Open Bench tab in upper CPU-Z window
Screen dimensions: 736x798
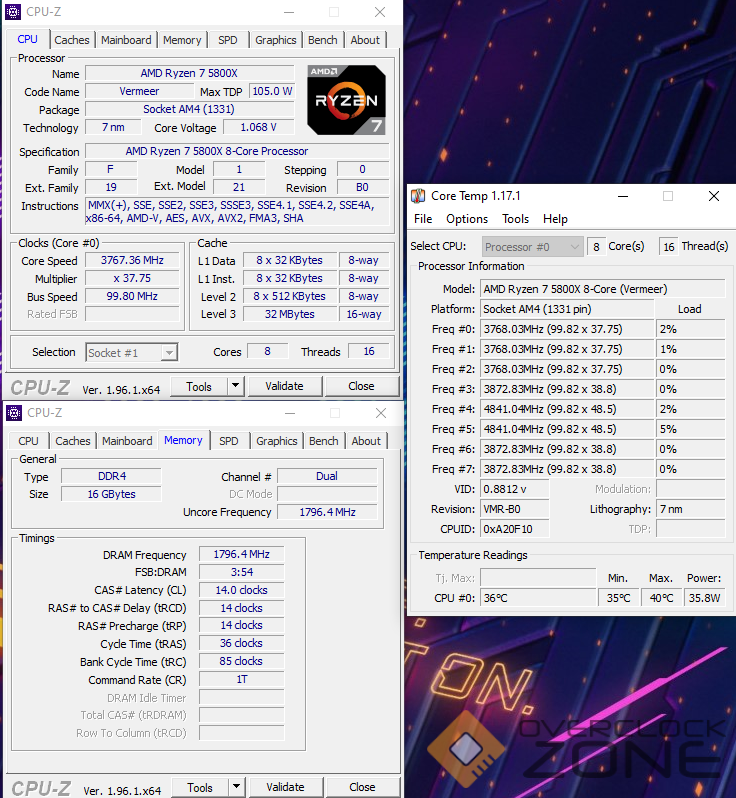pos(323,40)
